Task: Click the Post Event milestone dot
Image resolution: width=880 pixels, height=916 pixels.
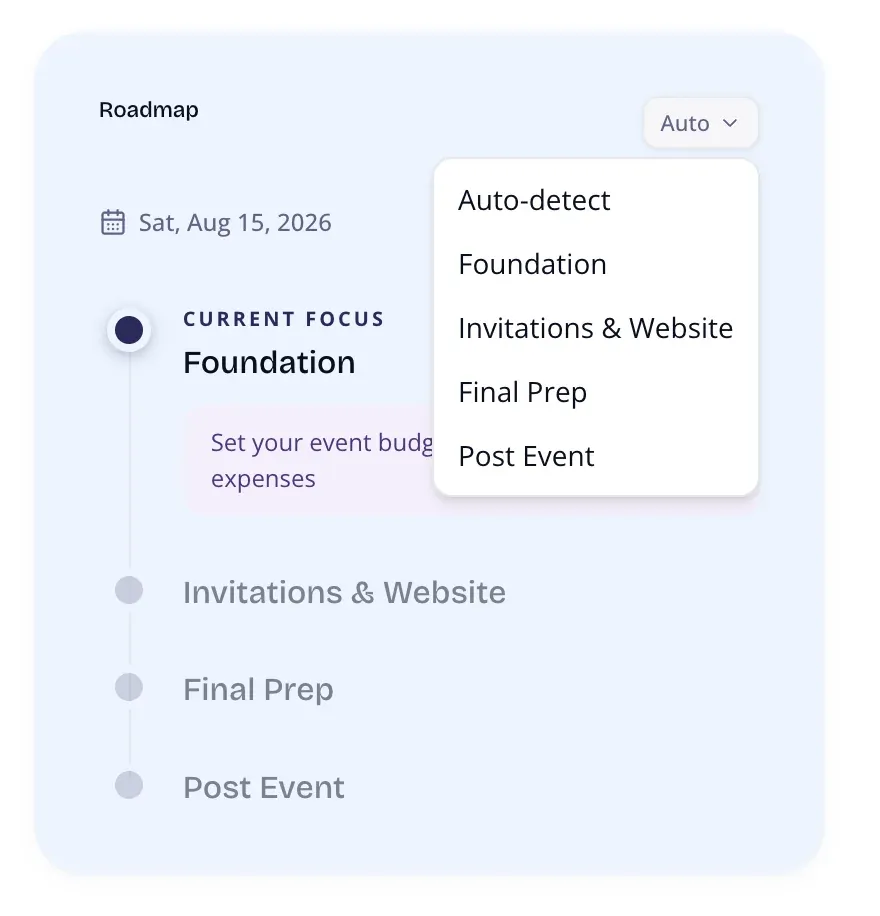Action: coord(128,785)
